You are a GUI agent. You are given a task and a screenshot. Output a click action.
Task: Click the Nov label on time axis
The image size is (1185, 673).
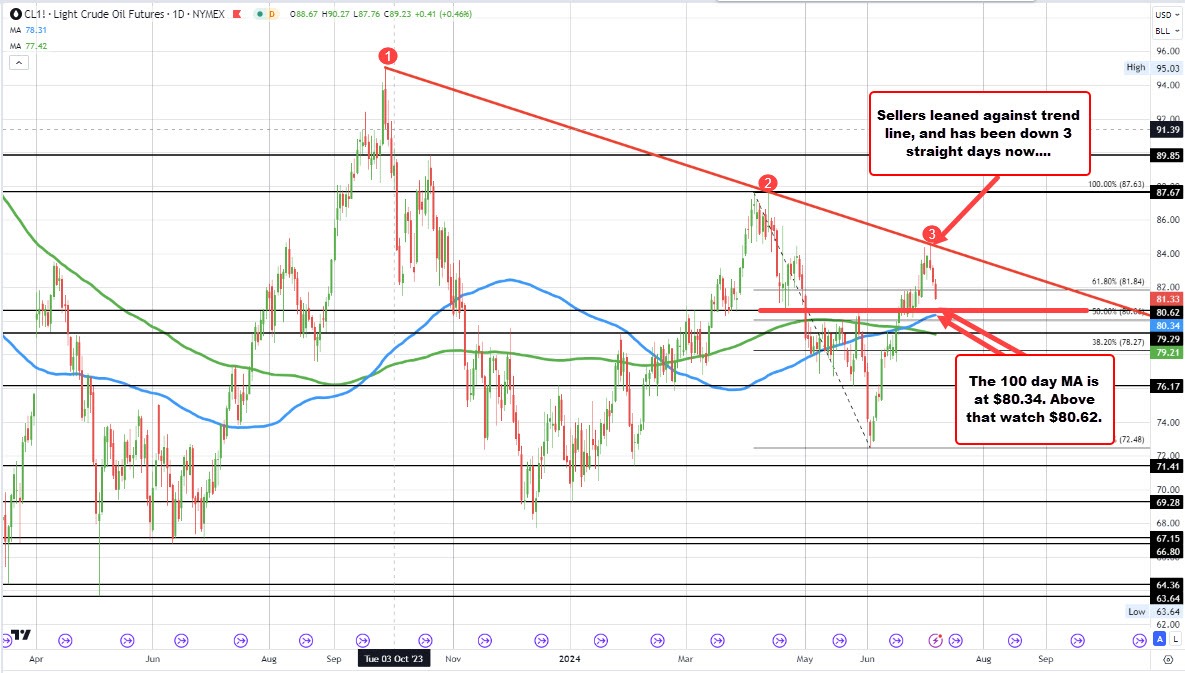[453, 659]
